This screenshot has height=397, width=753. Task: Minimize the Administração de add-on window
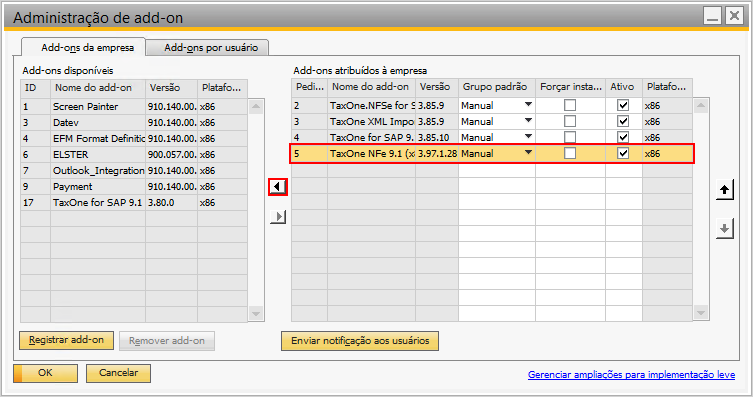712,16
